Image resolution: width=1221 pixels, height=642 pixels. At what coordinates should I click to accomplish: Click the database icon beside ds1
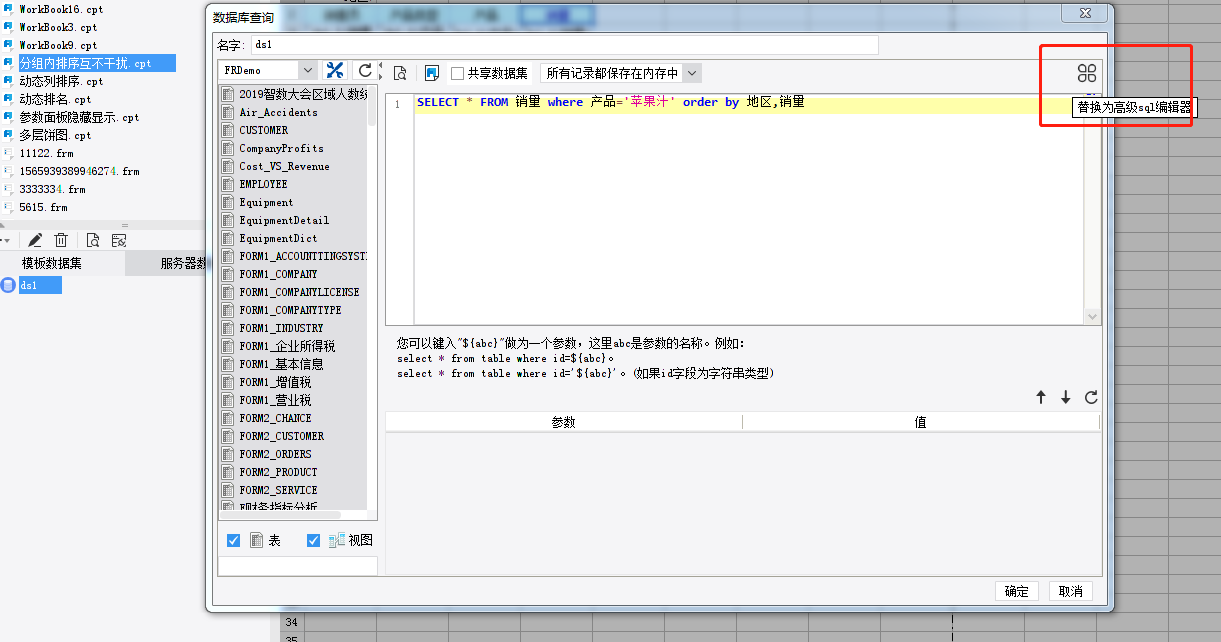click(x=8, y=285)
